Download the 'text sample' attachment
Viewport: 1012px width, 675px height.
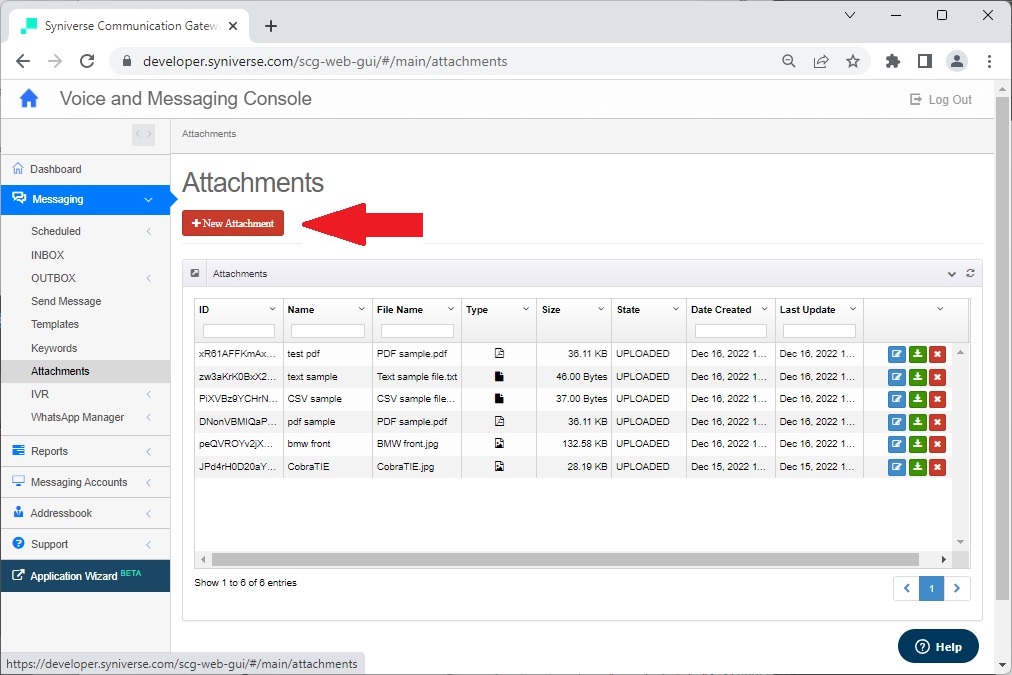917,377
